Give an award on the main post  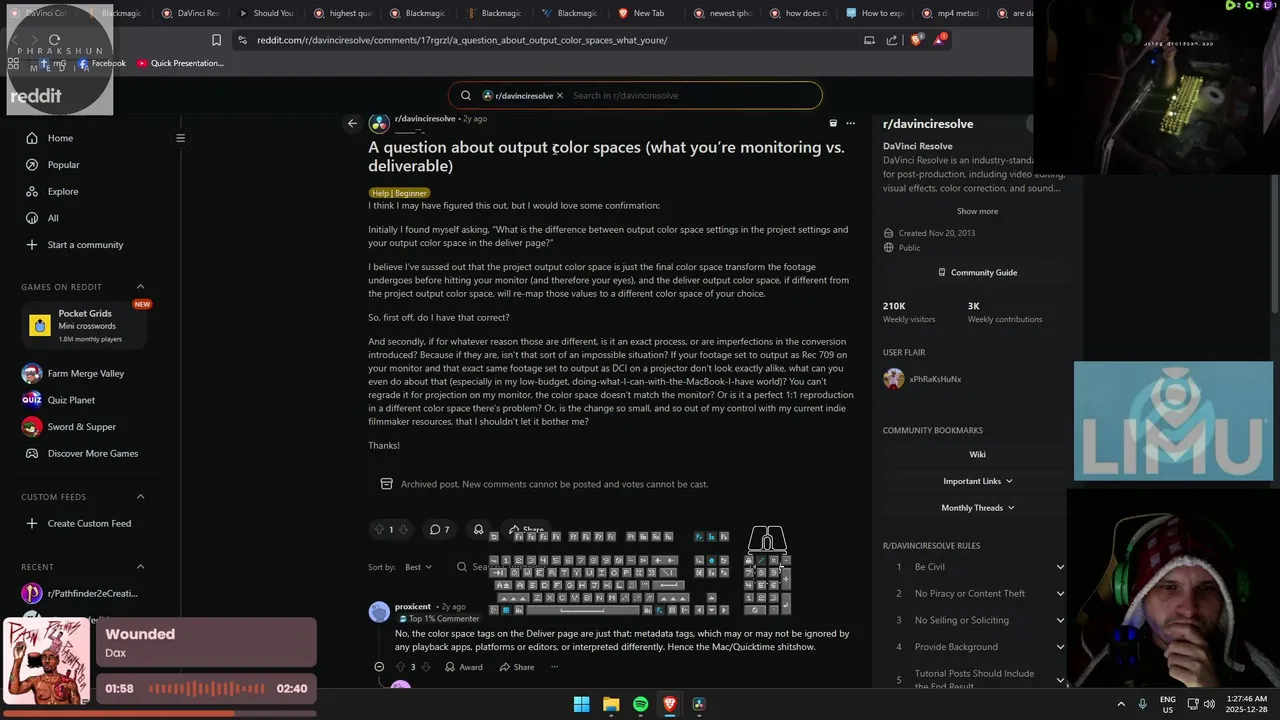(x=478, y=529)
